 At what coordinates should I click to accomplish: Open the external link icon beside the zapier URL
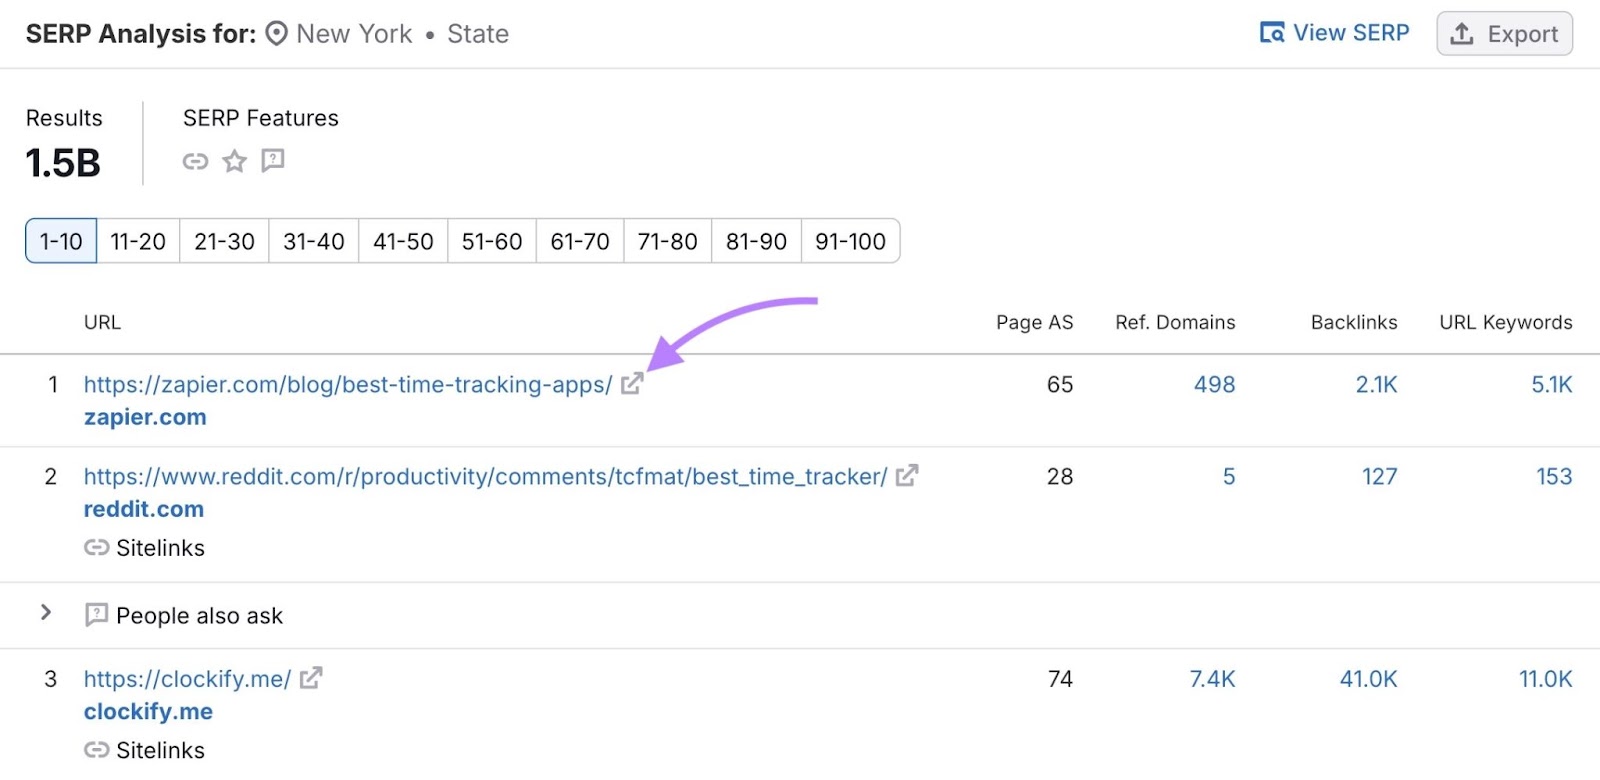(x=631, y=385)
